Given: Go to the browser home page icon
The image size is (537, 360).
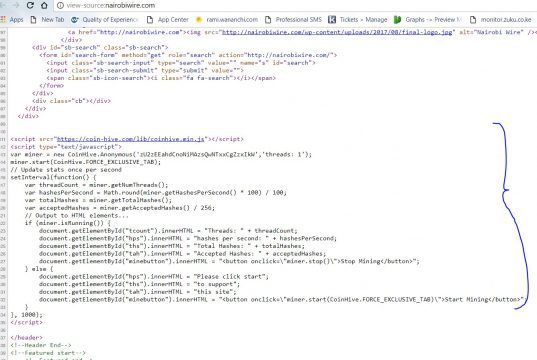Looking at the screenshot, I should [44, 5].
